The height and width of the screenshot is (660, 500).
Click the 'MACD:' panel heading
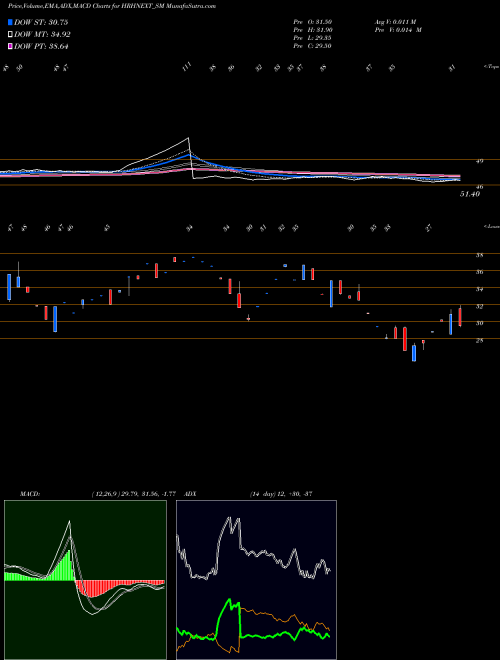(30, 494)
